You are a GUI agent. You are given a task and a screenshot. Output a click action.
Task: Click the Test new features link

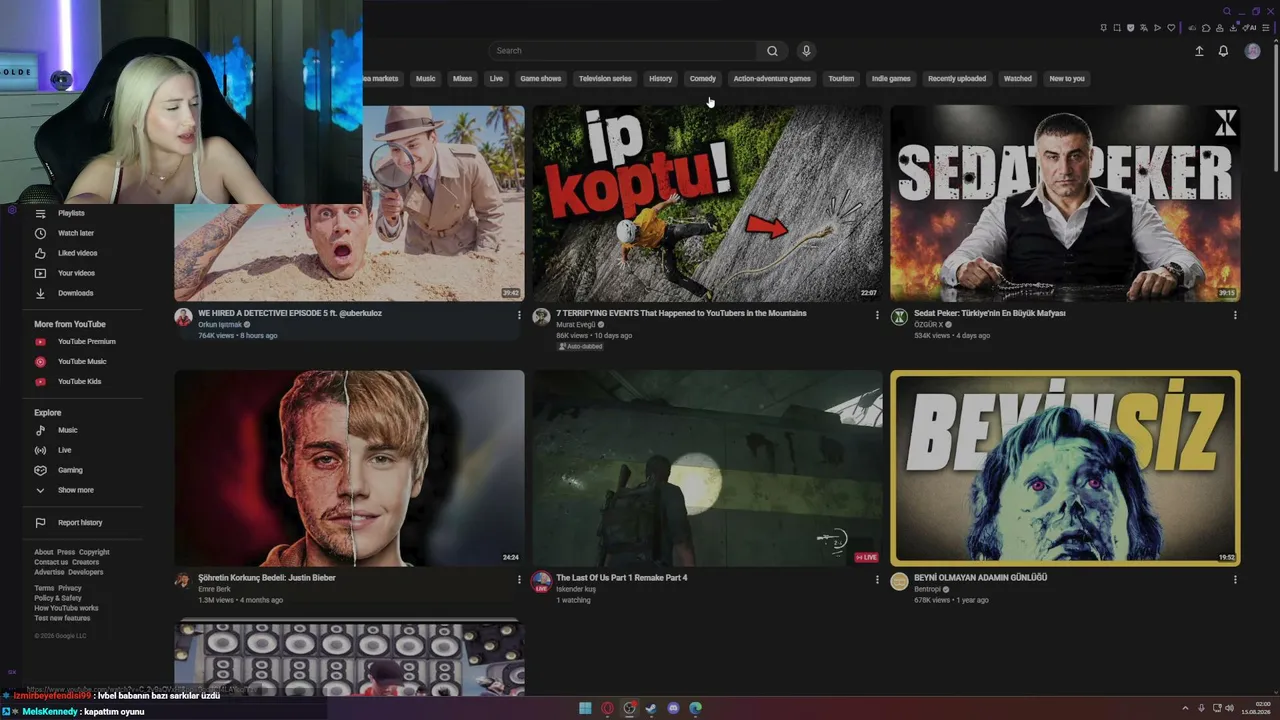click(62, 618)
